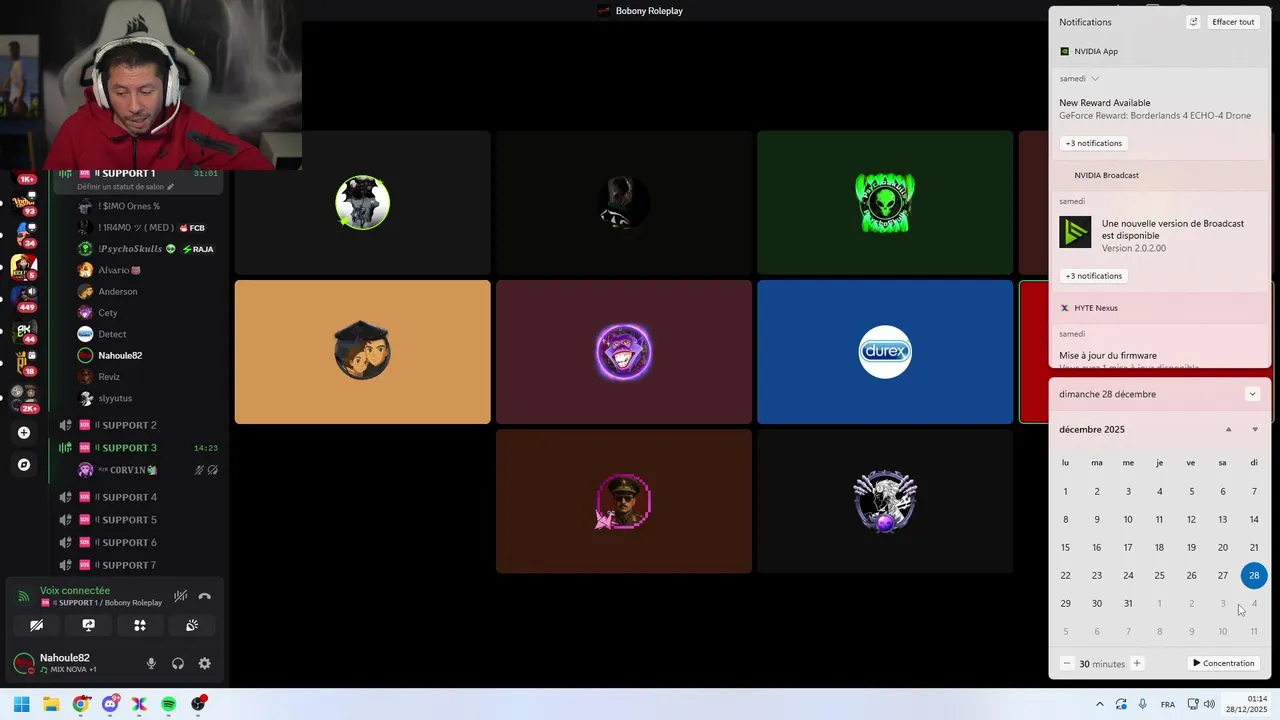Open Discord discover servers compass icon

(x=24, y=465)
